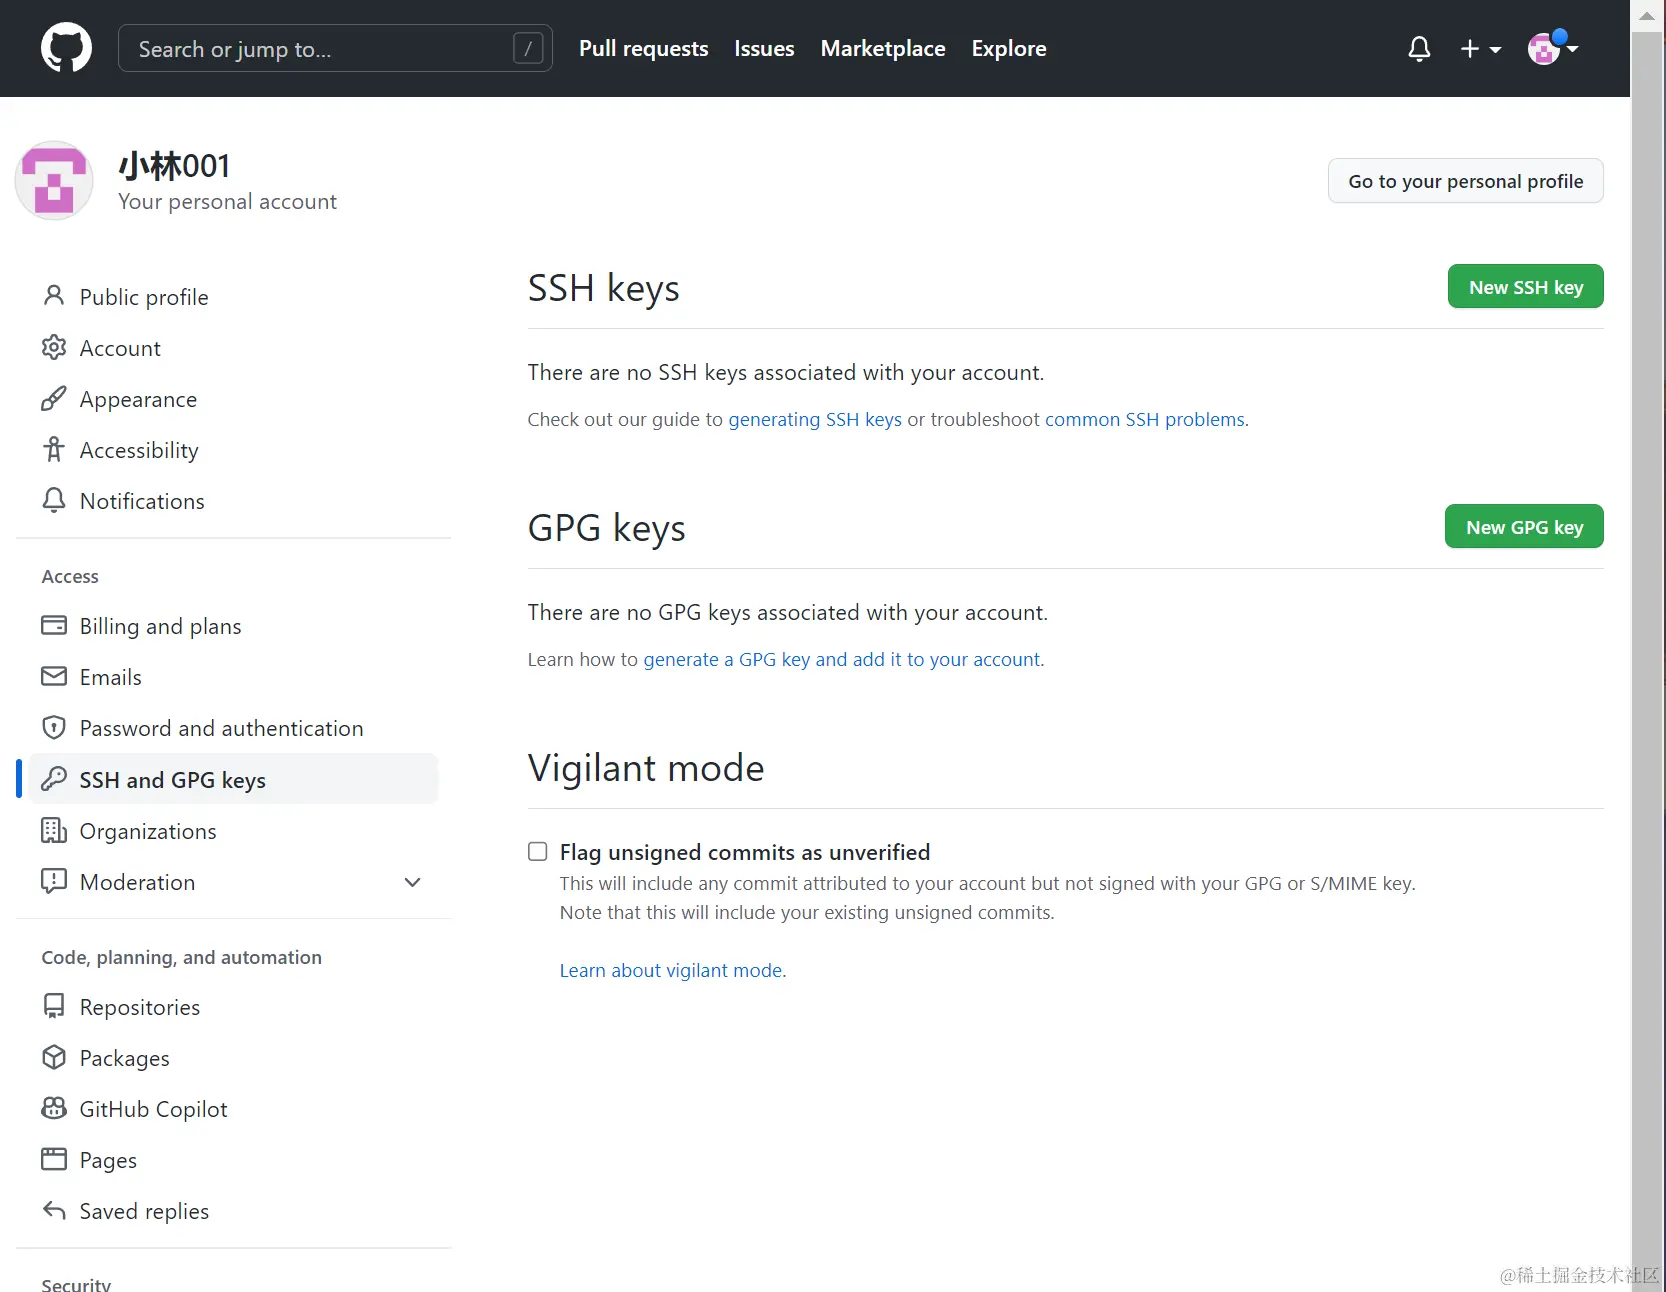Click the Password shield lock icon
This screenshot has height=1292, width=1666.
click(x=54, y=727)
